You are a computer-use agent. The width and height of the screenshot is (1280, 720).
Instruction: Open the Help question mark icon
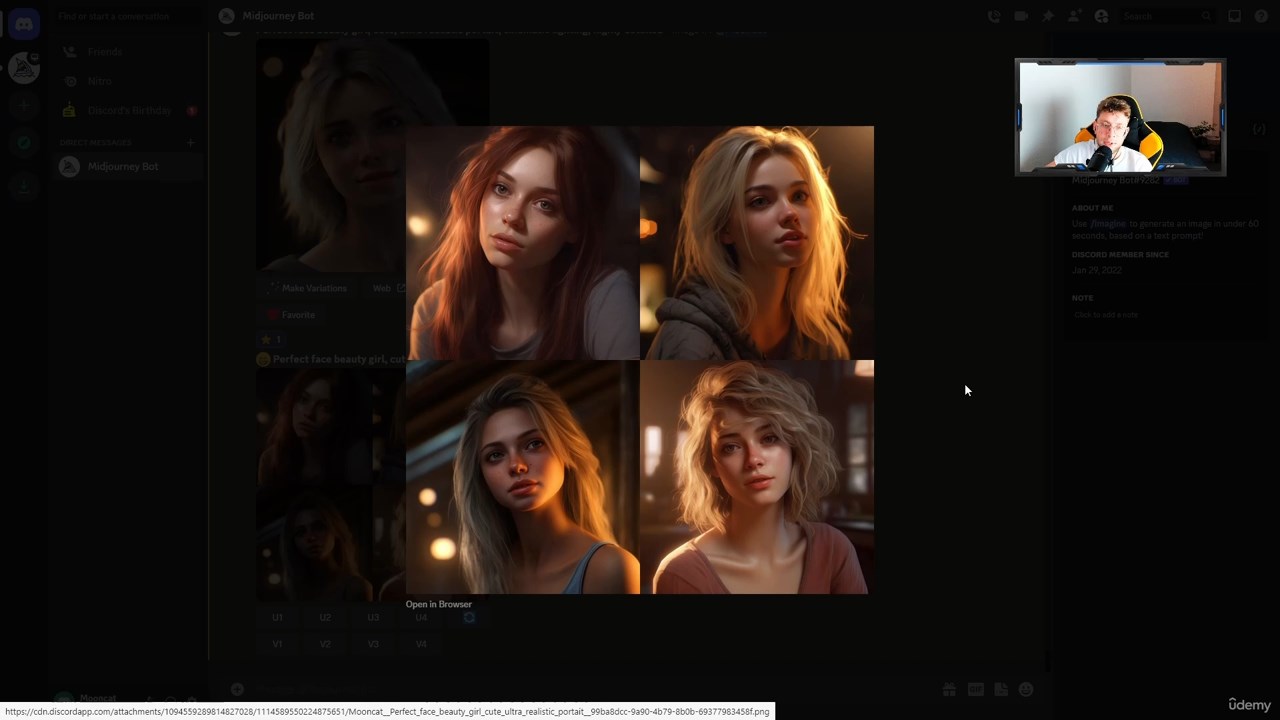point(1262,16)
